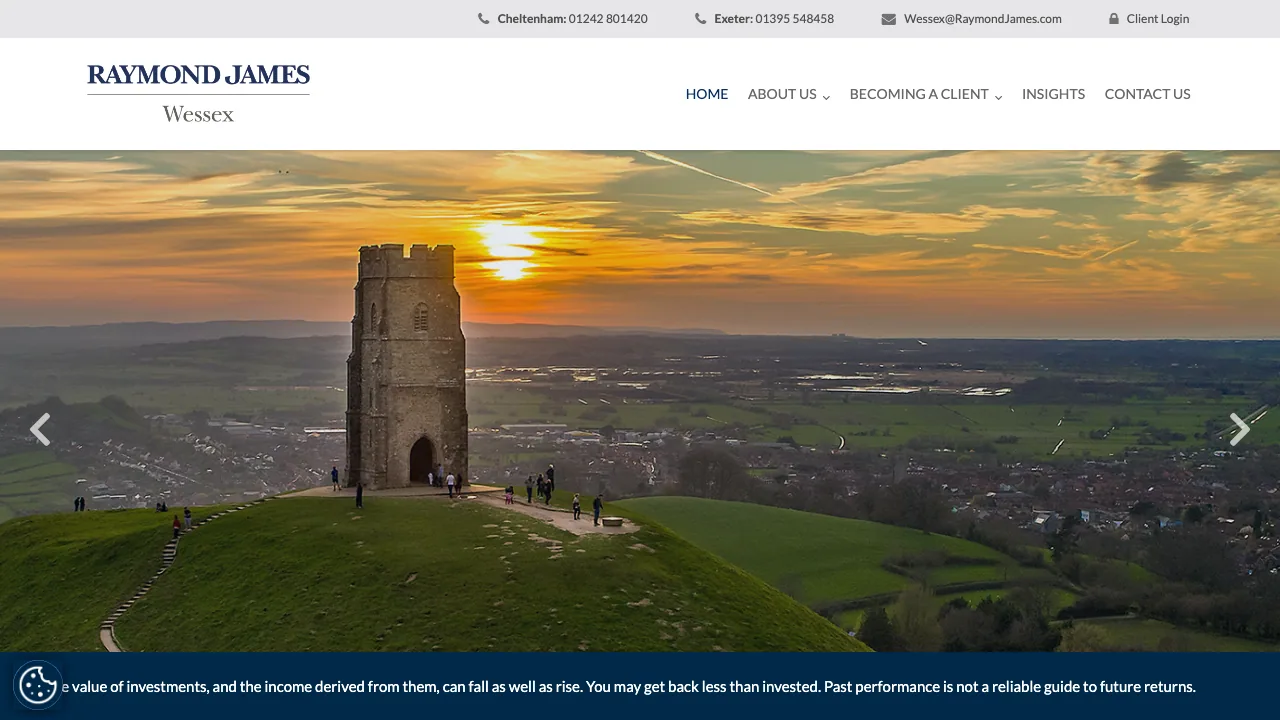Click the left carousel arrow

coord(40,429)
